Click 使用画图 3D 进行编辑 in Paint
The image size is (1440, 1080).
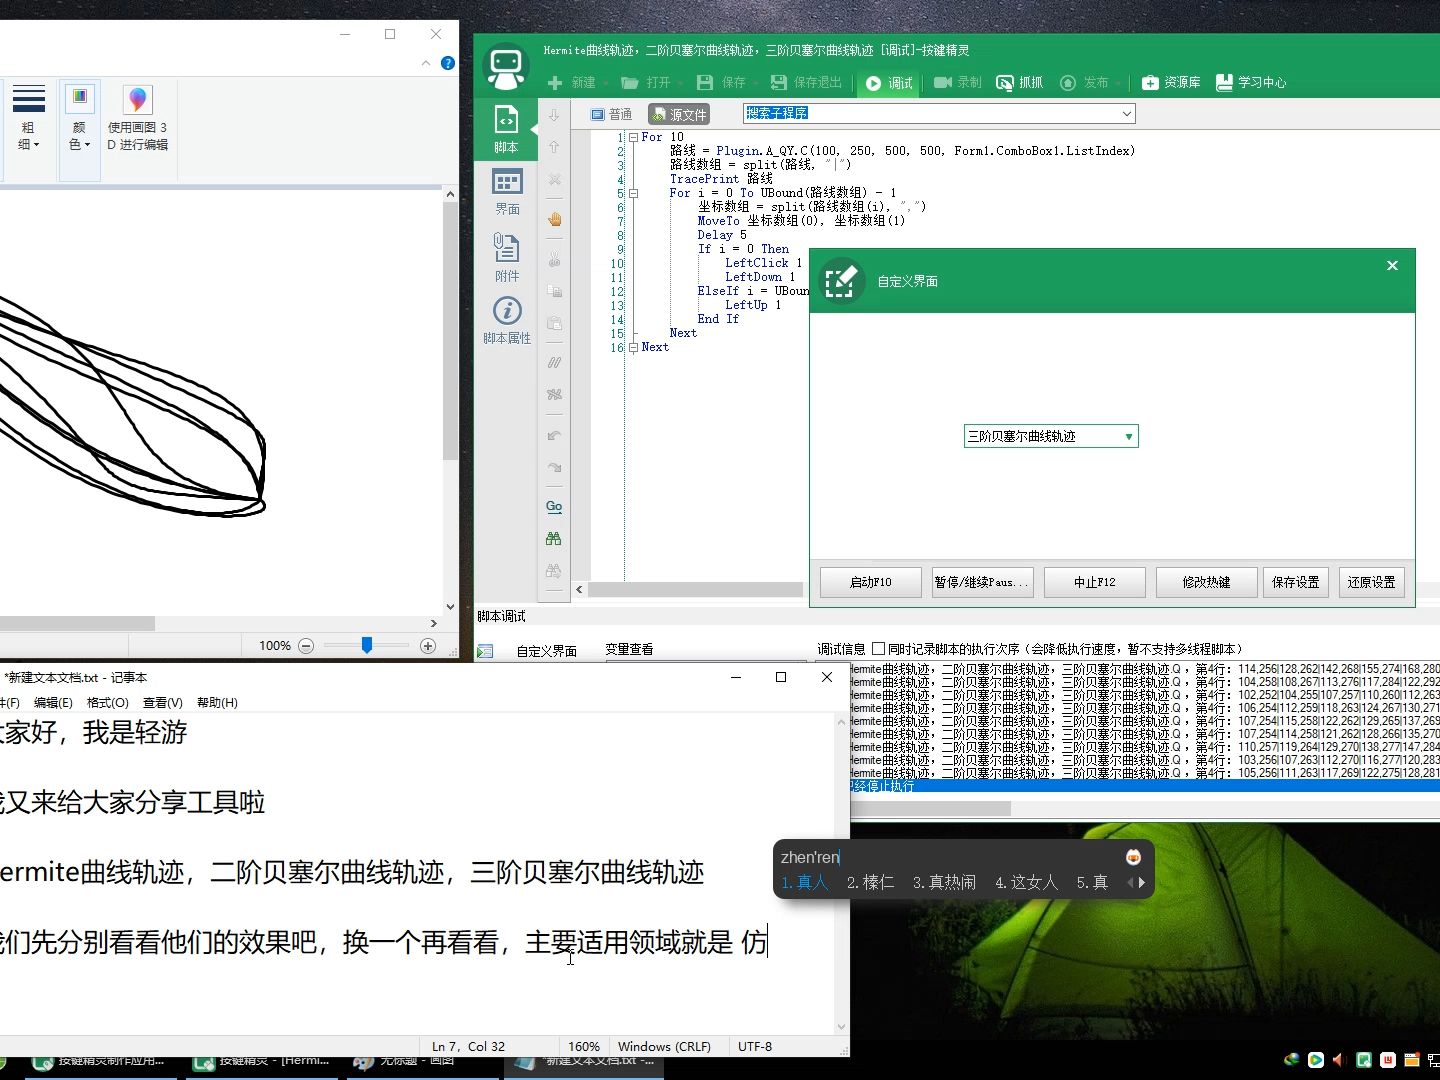pyautogui.click(x=137, y=118)
